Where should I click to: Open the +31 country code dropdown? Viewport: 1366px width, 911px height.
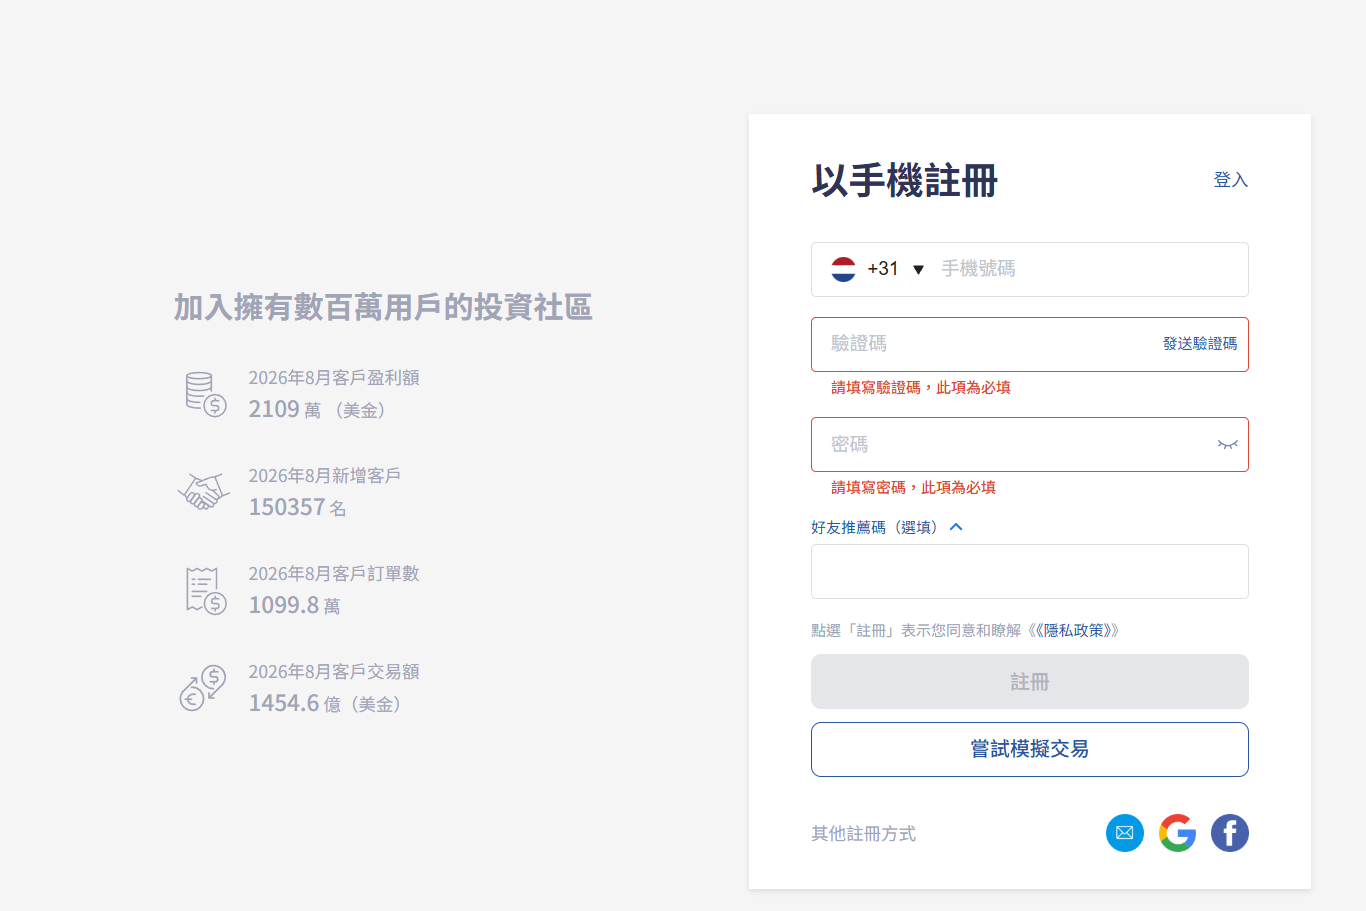(897, 269)
